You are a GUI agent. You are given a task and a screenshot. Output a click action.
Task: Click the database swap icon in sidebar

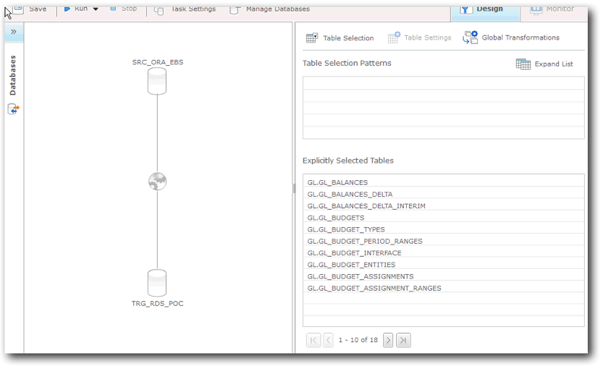(13, 109)
